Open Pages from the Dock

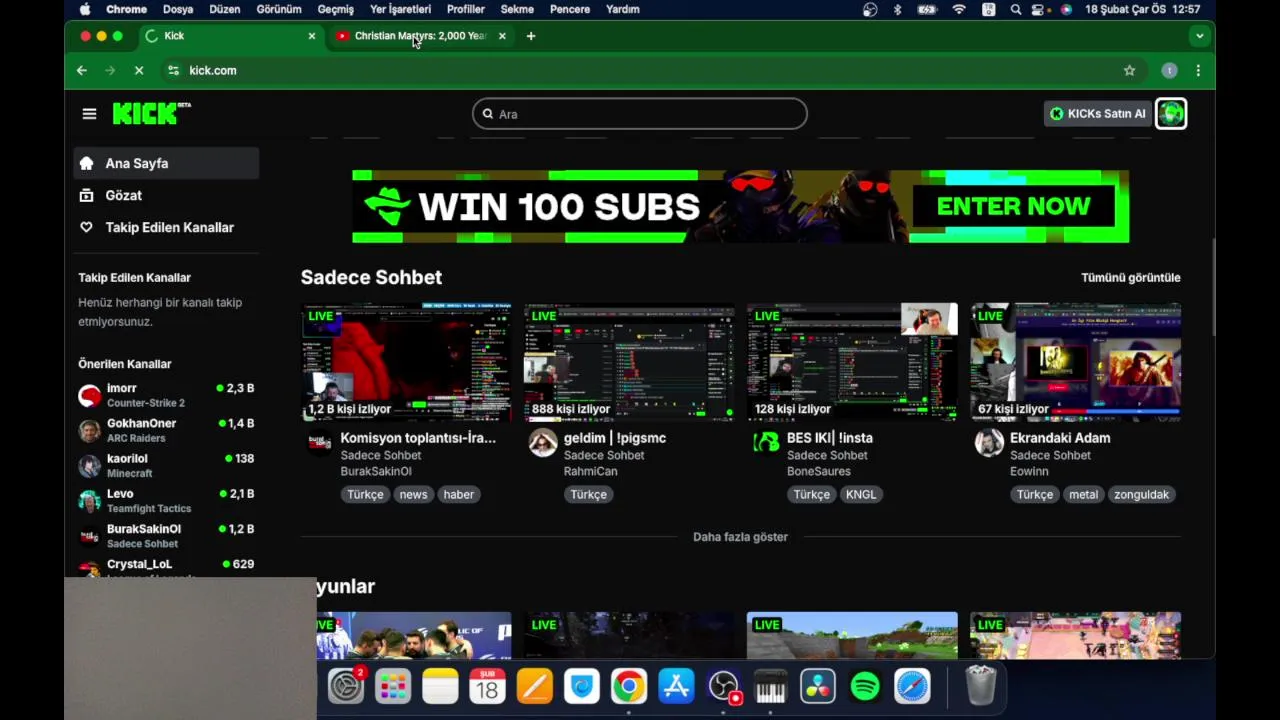tap(534, 687)
